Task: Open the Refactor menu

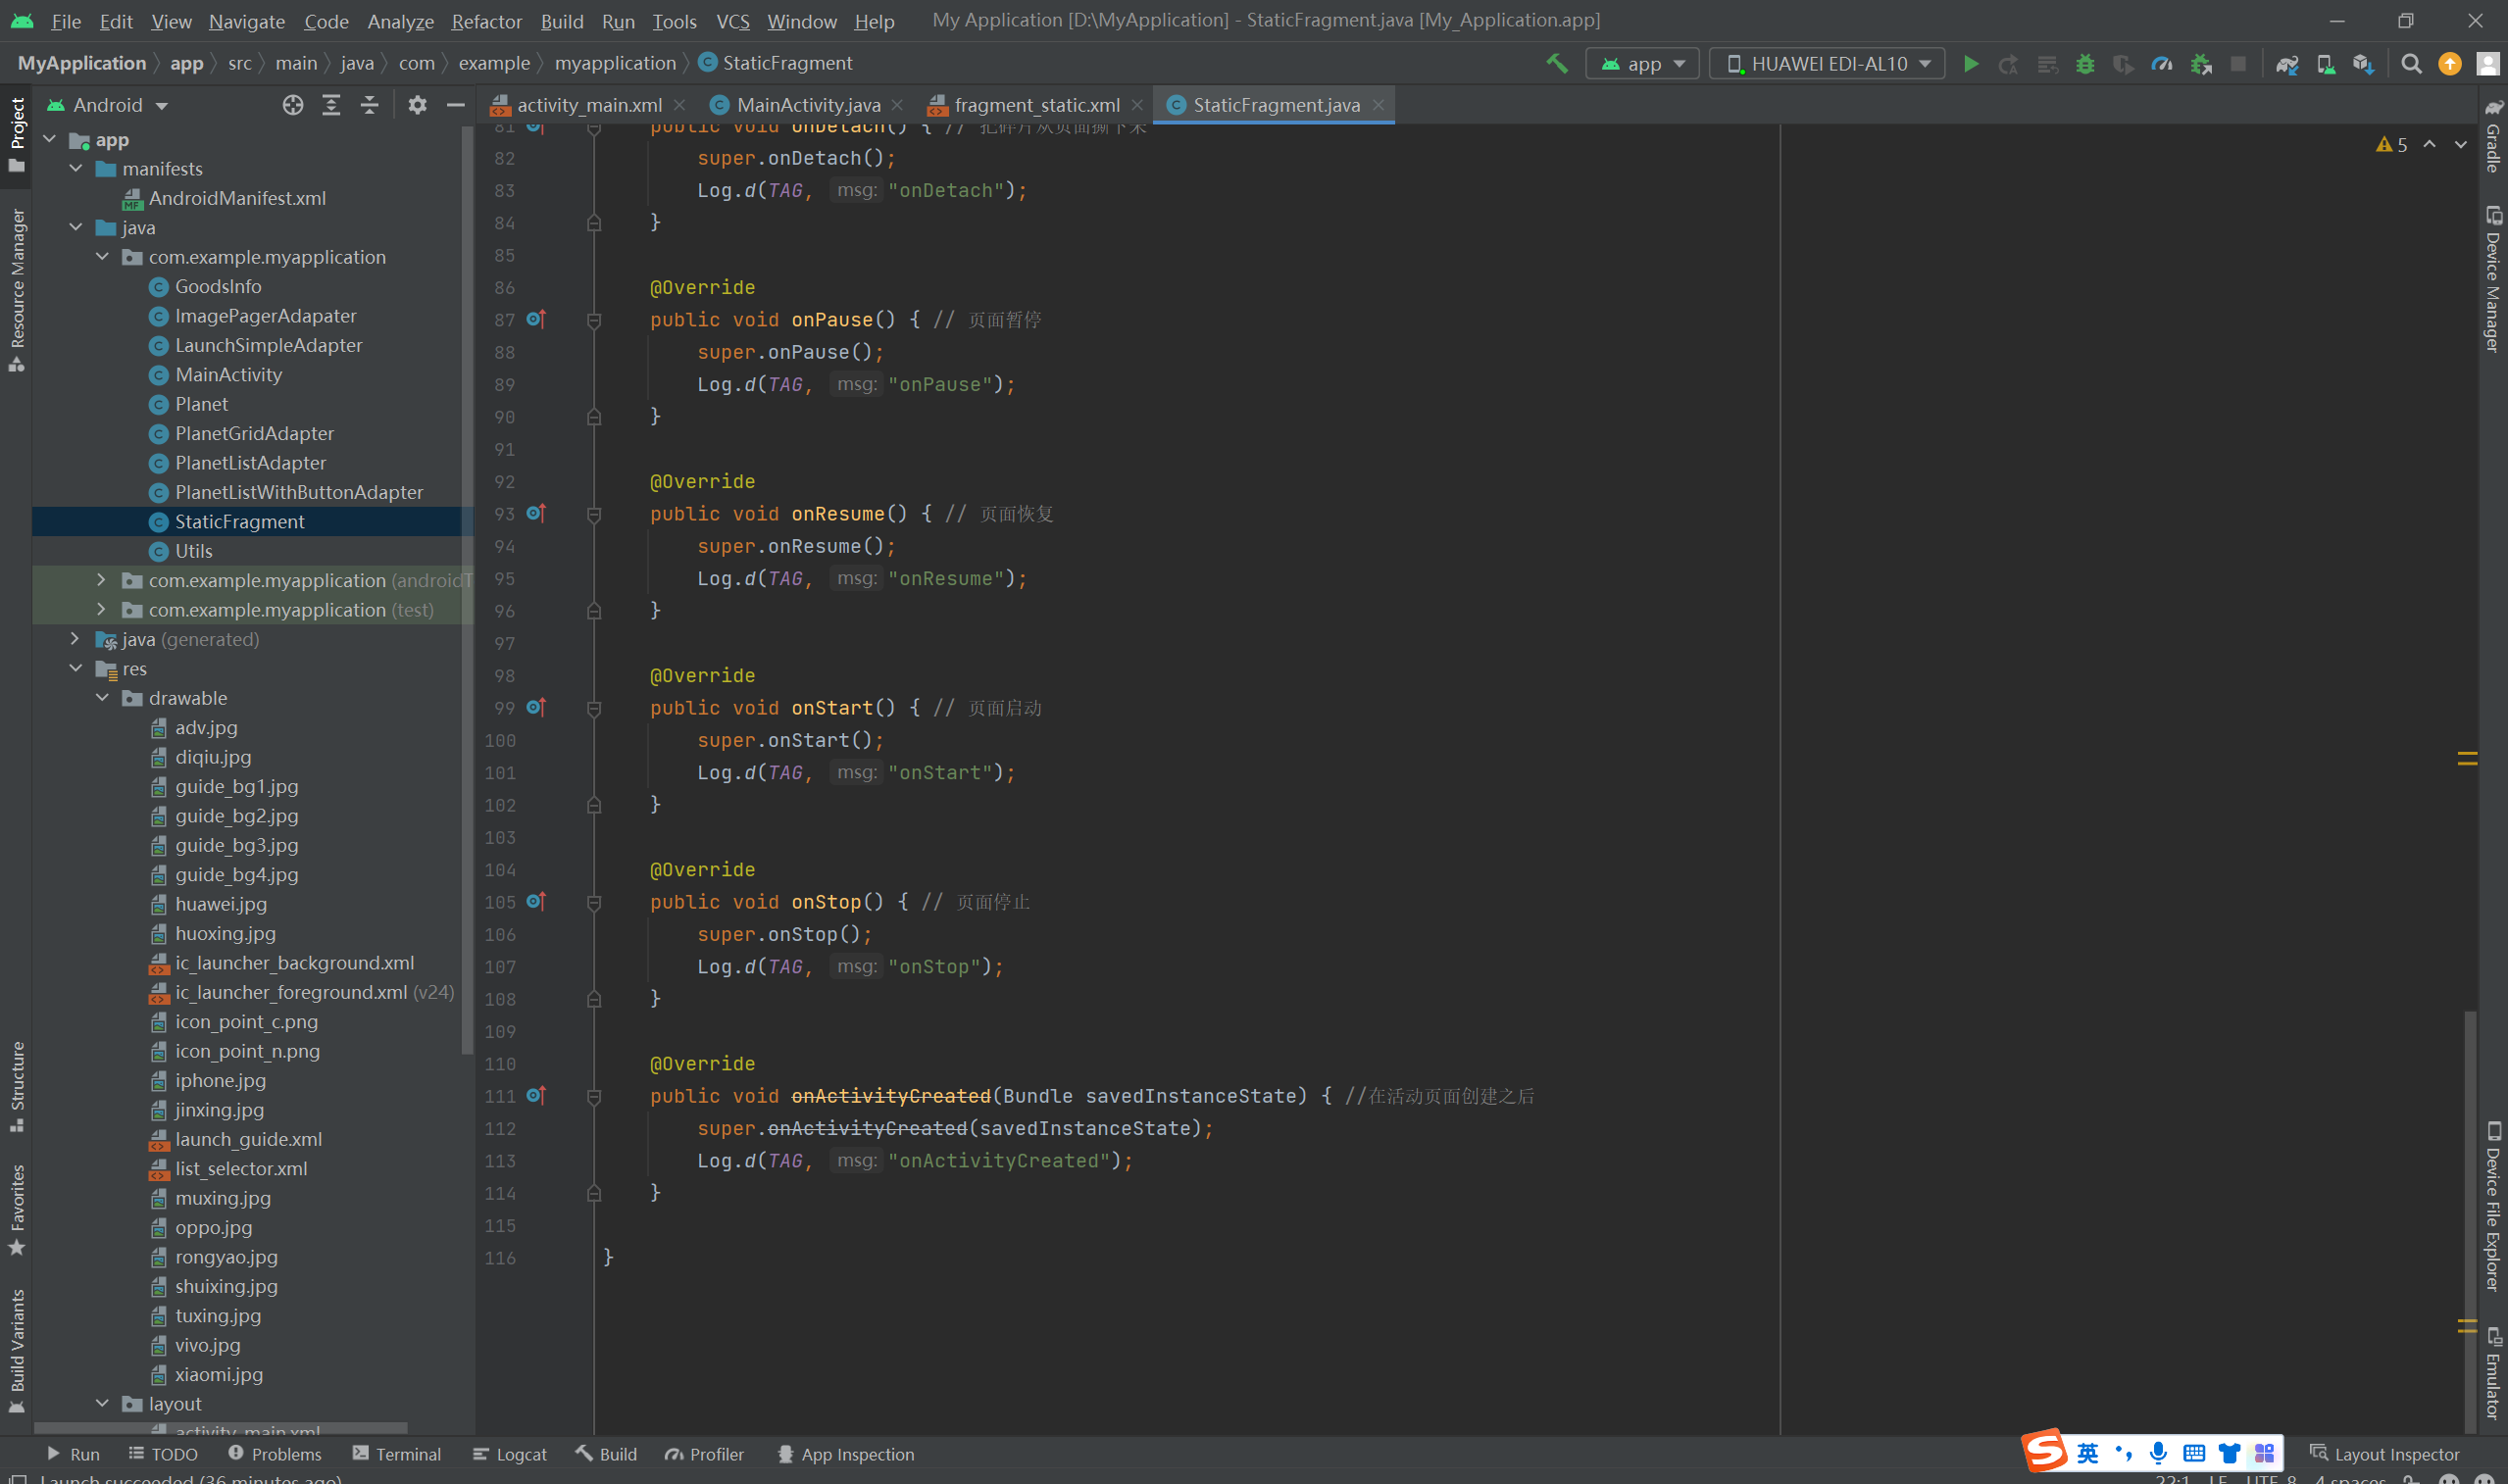Action: point(486,21)
